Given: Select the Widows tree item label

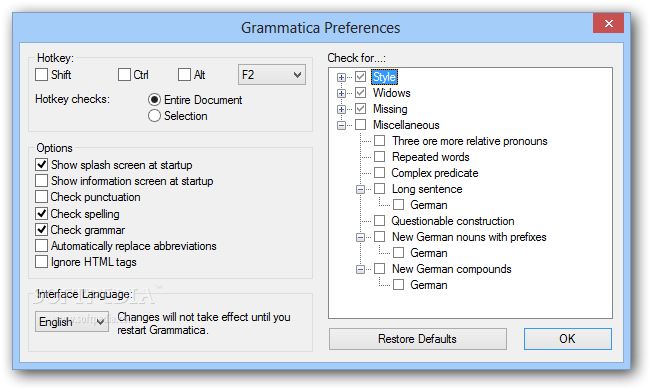Looking at the screenshot, I should tap(392, 93).
